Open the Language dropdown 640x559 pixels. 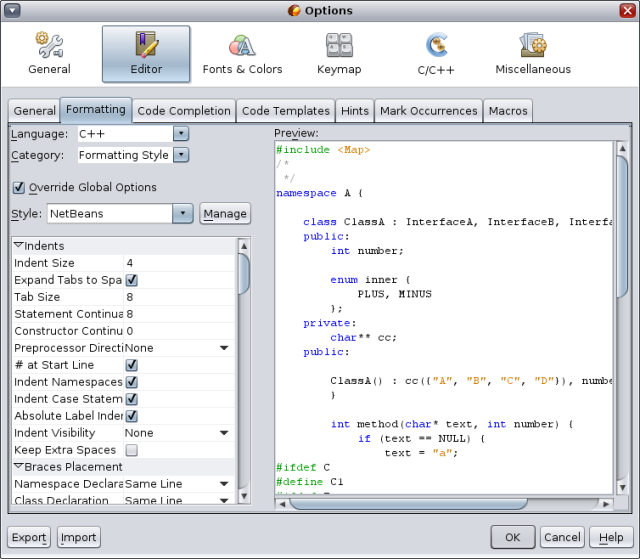[181, 133]
